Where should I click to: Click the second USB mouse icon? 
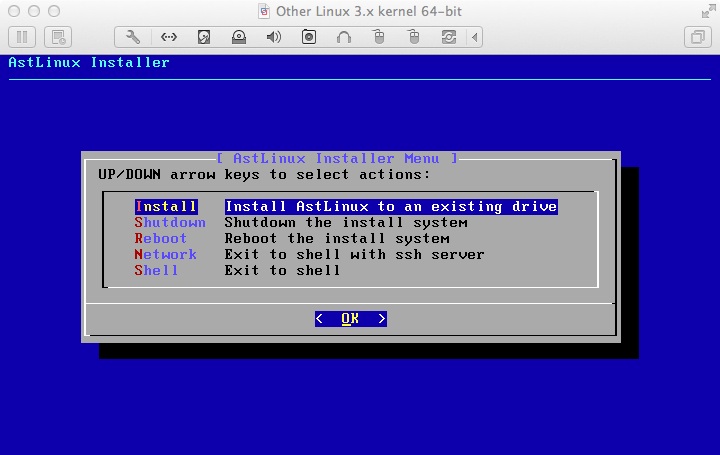click(x=414, y=37)
